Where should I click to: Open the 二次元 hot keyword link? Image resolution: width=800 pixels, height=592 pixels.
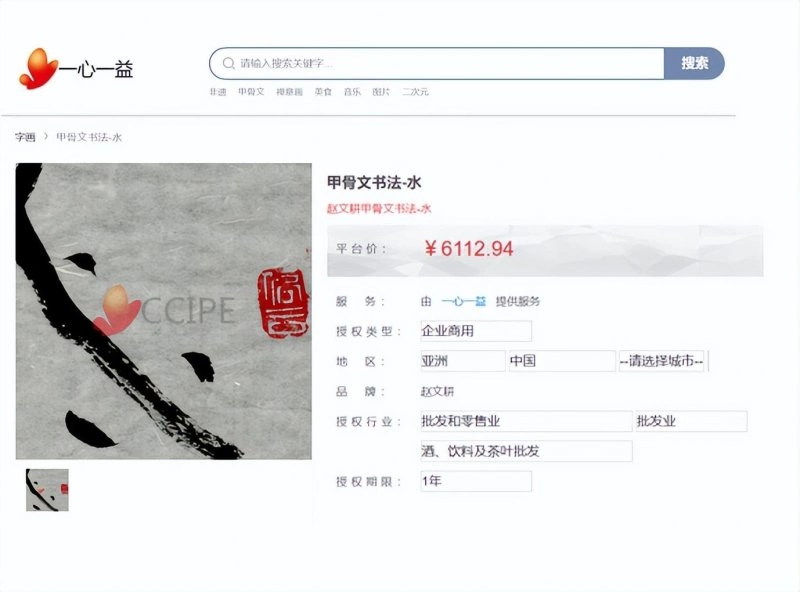[415, 92]
